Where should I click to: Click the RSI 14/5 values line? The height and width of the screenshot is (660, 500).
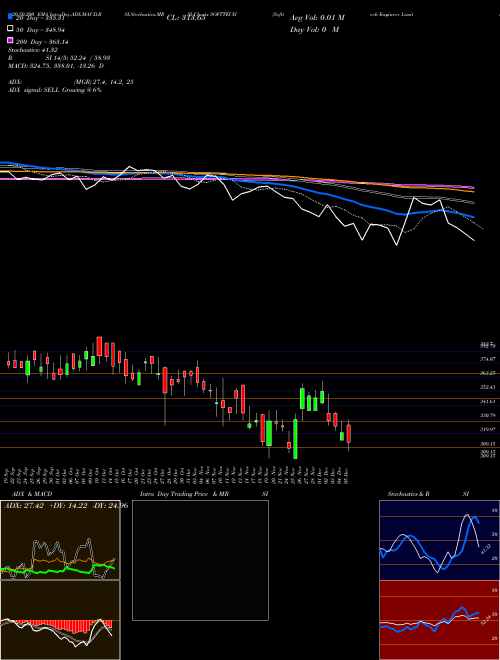point(59,58)
